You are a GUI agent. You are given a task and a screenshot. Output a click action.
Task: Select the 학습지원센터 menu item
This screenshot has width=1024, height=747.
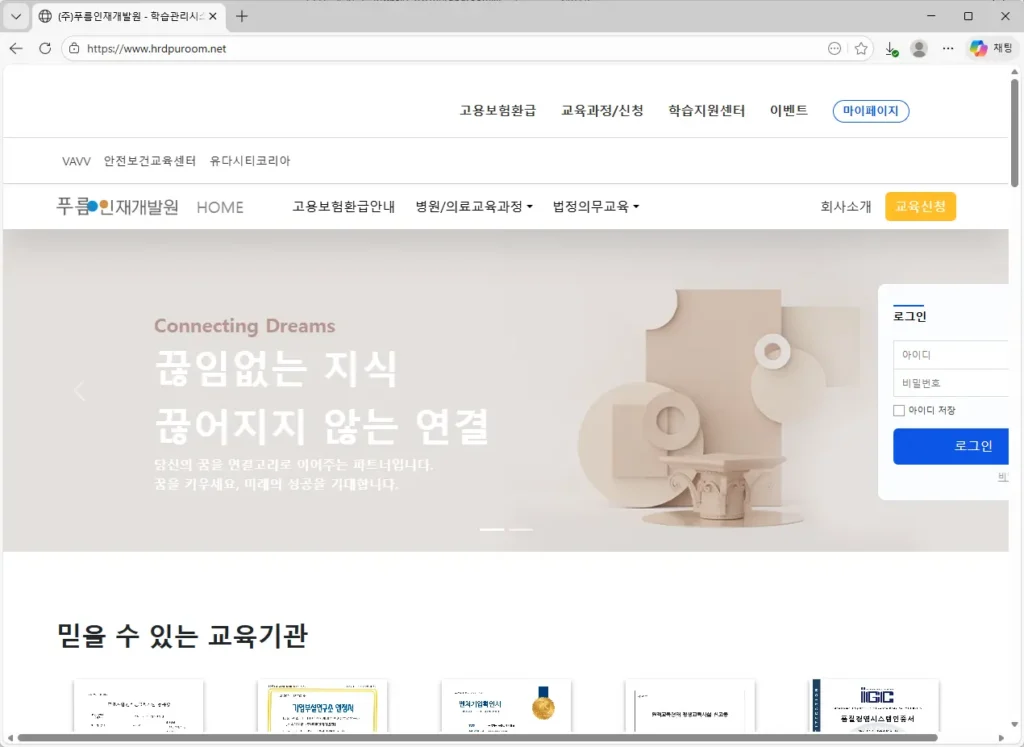tap(707, 110)
